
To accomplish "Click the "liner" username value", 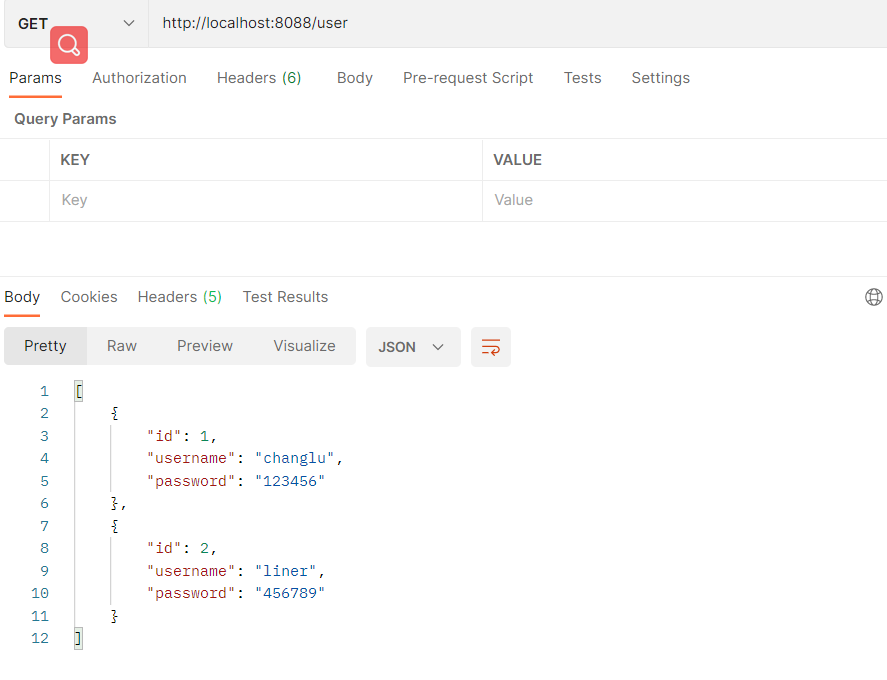I will [x=286, y=571].
